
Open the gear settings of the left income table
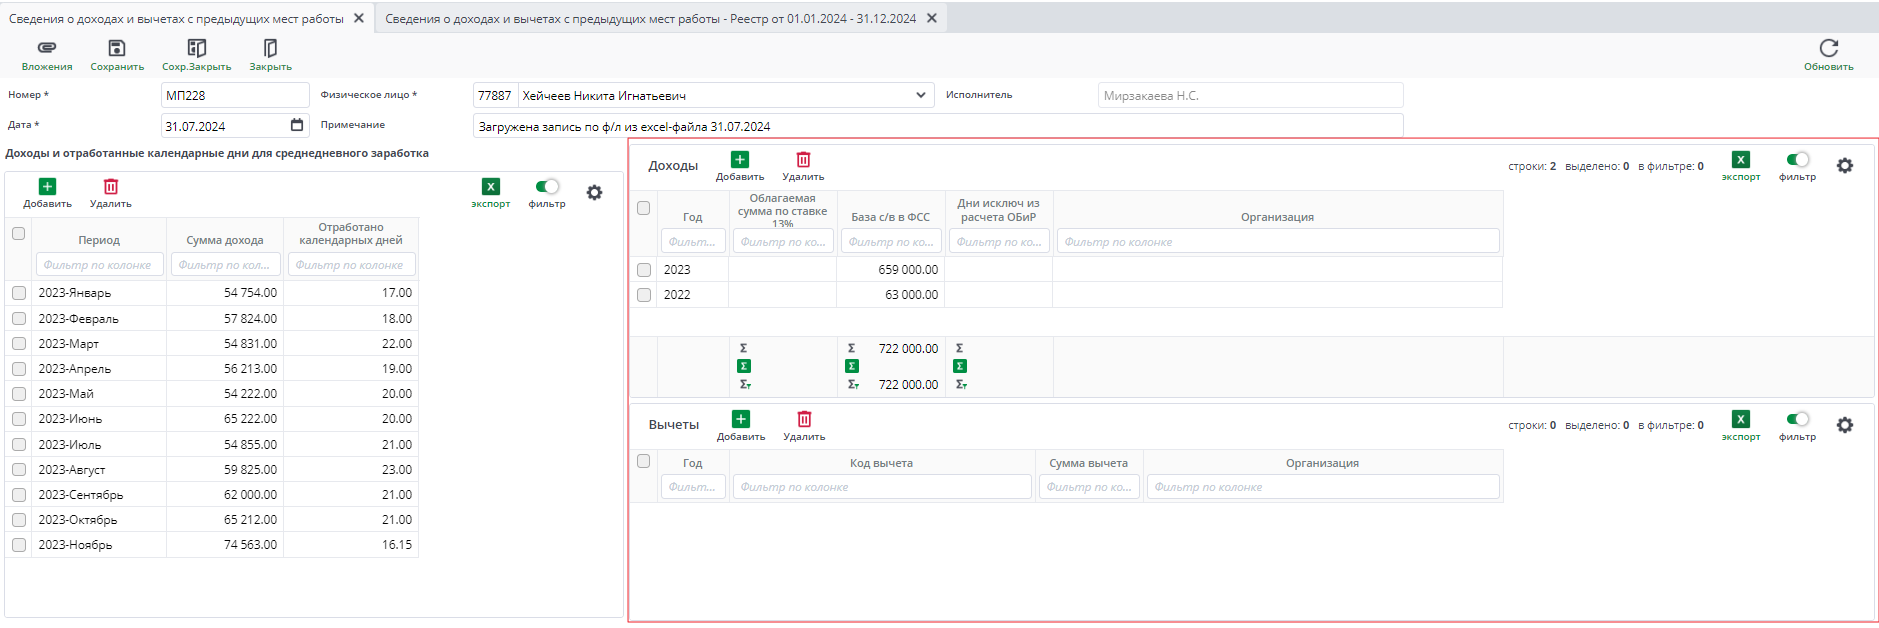[x=594, y=192]
